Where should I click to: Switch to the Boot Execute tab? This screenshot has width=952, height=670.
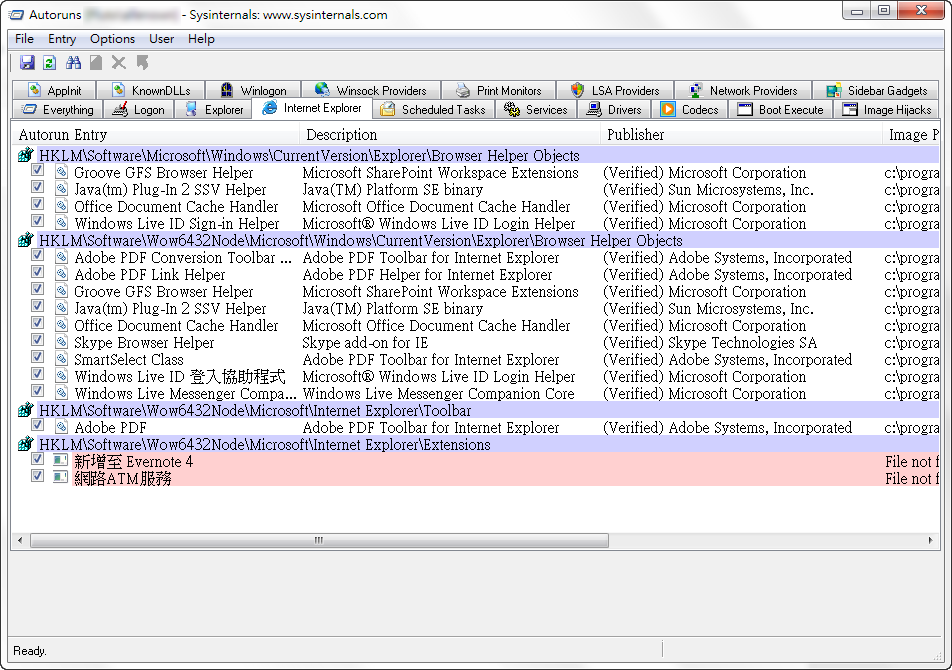pyautogui.click(x=780, y=110)
